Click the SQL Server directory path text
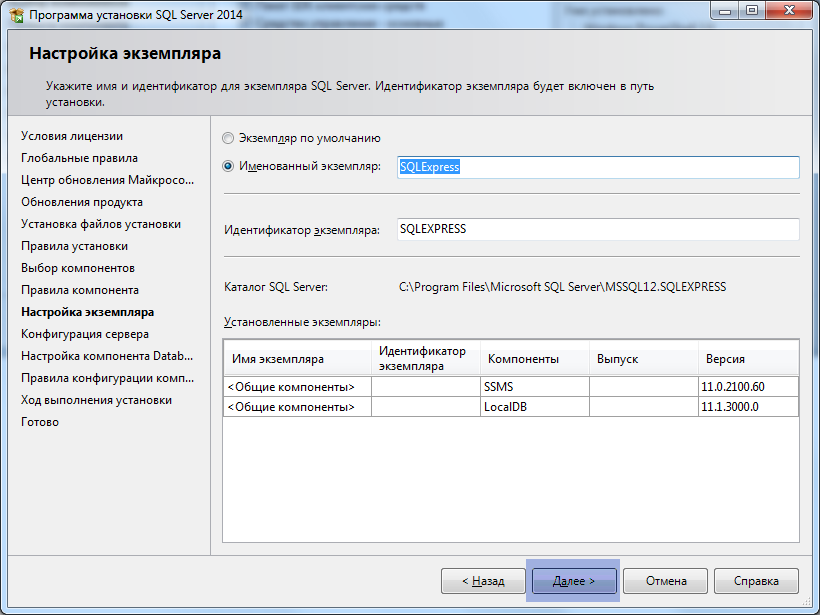 pyautogui.click(x=562, y=287)
